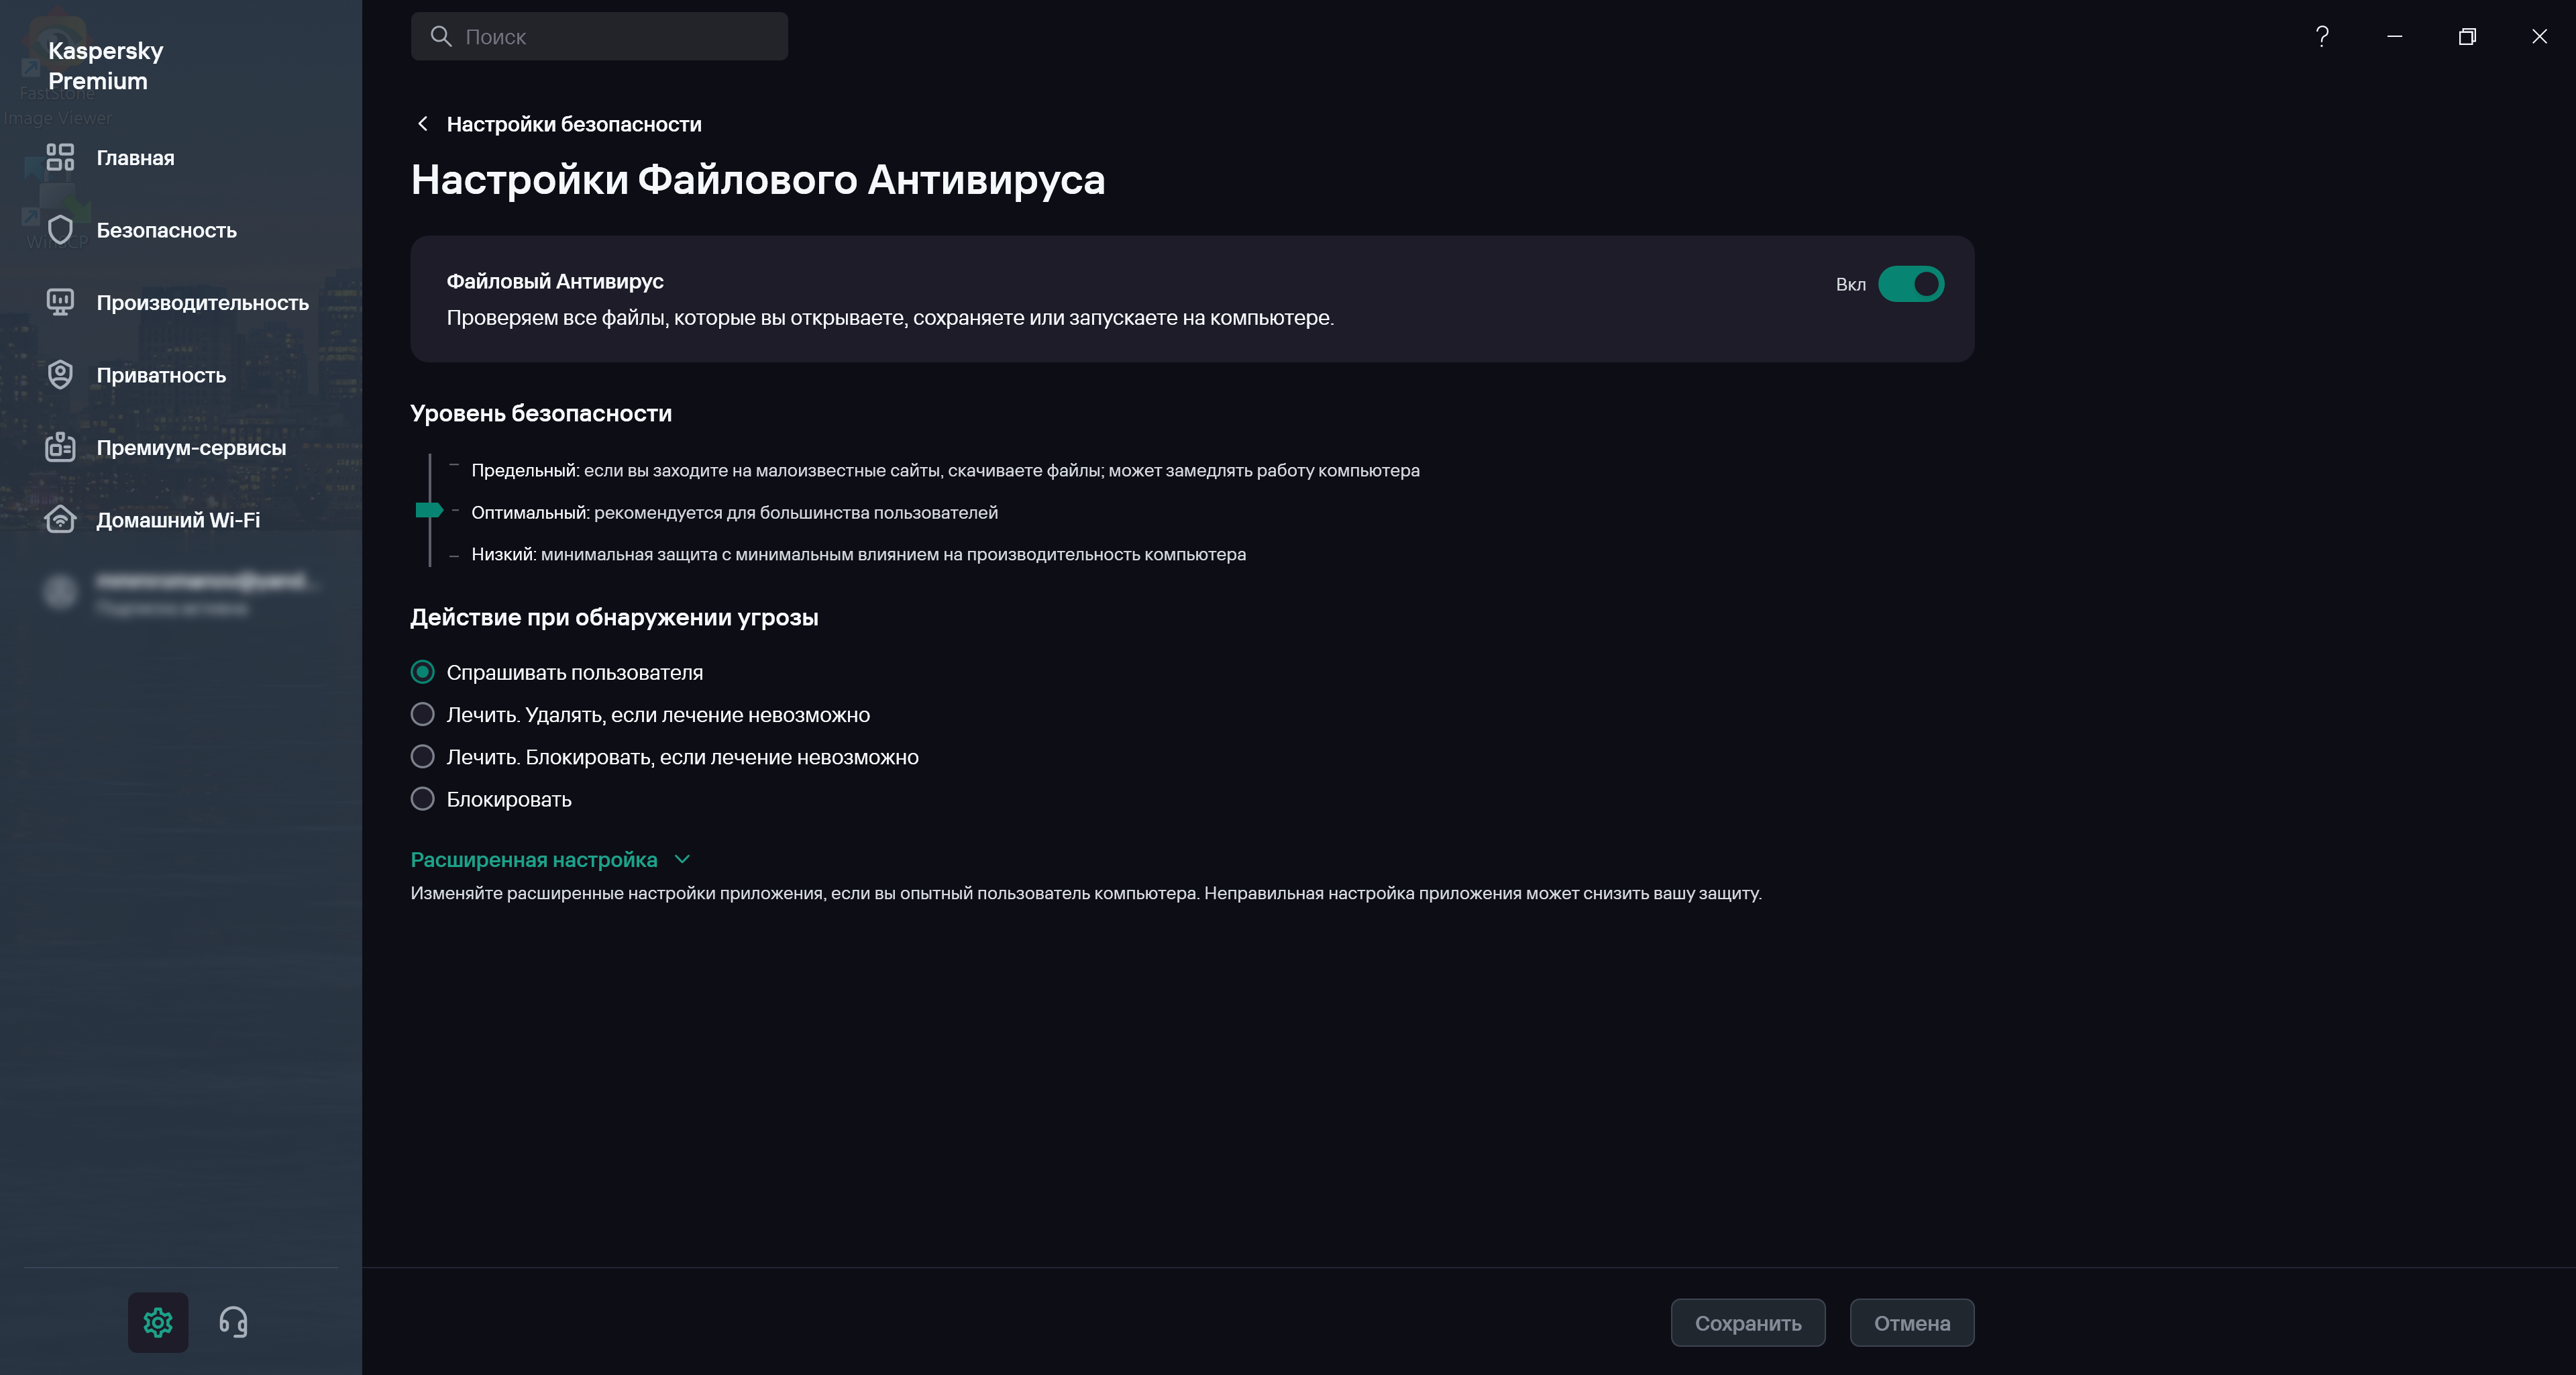Go back to "Настройки безопасности" via arrow
2576x1375 pixels.
[423, 124]
